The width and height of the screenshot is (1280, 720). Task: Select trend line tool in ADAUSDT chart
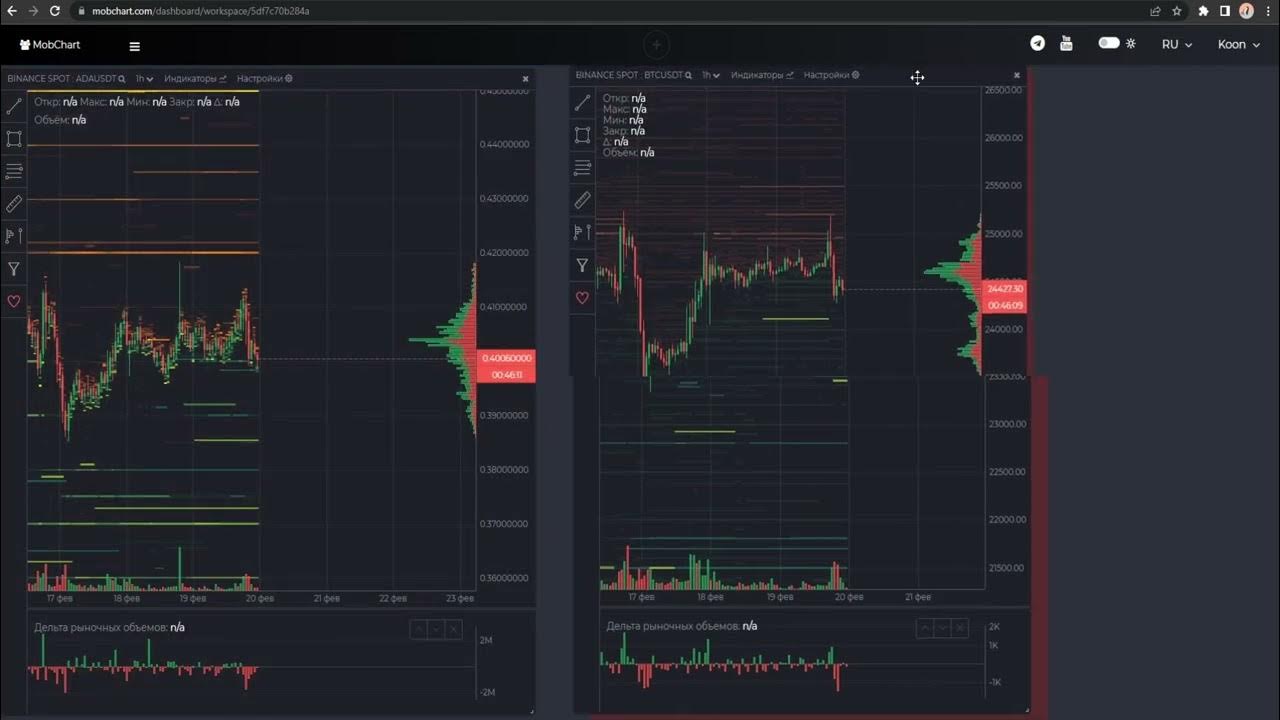14,106
